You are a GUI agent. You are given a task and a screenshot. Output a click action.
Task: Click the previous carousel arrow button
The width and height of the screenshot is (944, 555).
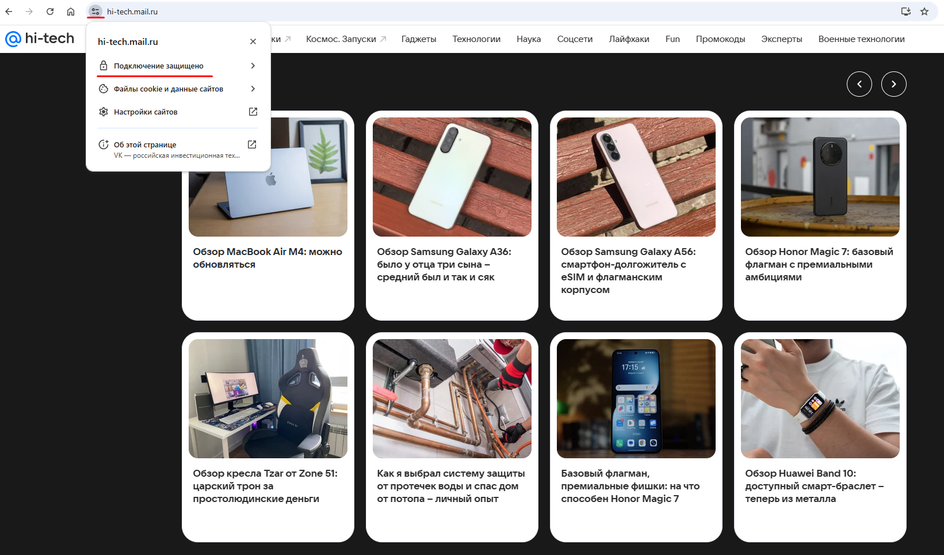(x=859, y=84)
